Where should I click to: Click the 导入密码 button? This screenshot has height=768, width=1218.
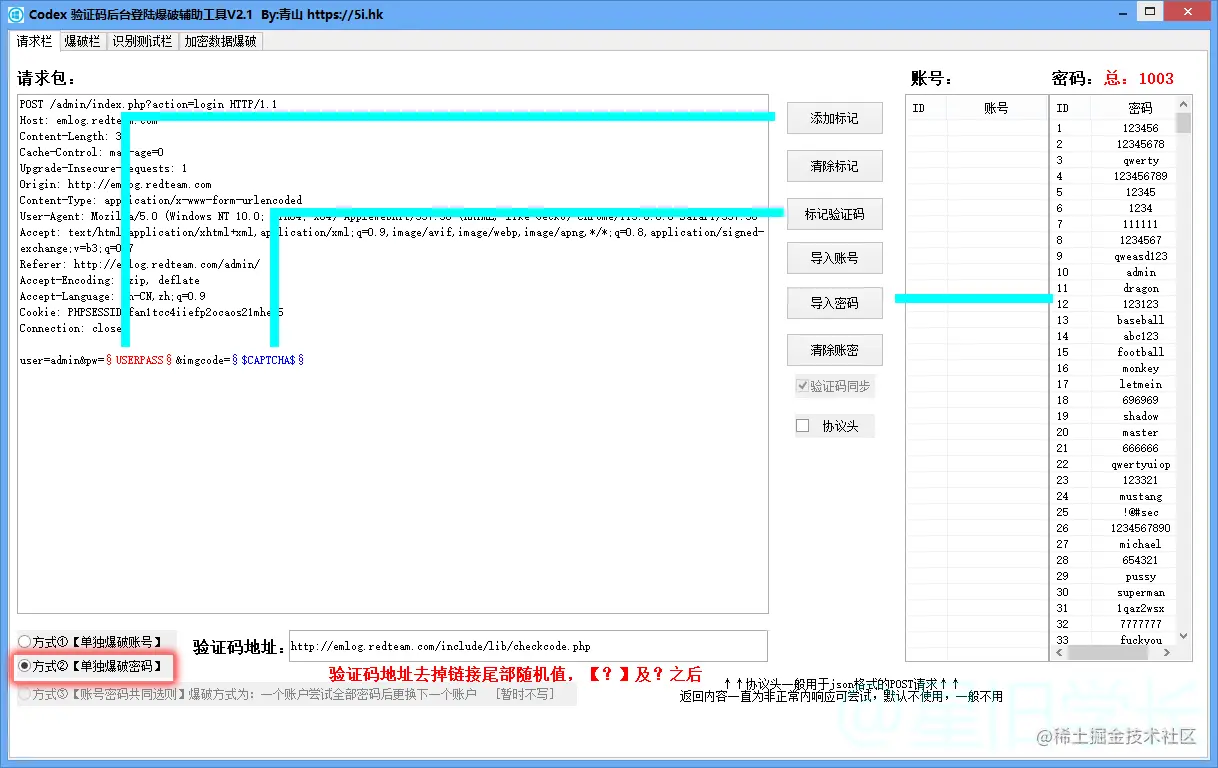(x=834, y=302)
